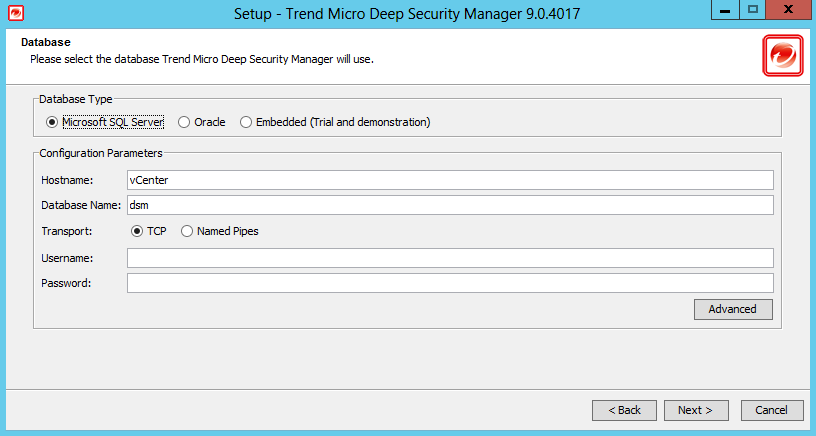This screenshot has width=816, height=436.
Task: Click the Hostname field containing vCenter
Action: click(450, 180)
